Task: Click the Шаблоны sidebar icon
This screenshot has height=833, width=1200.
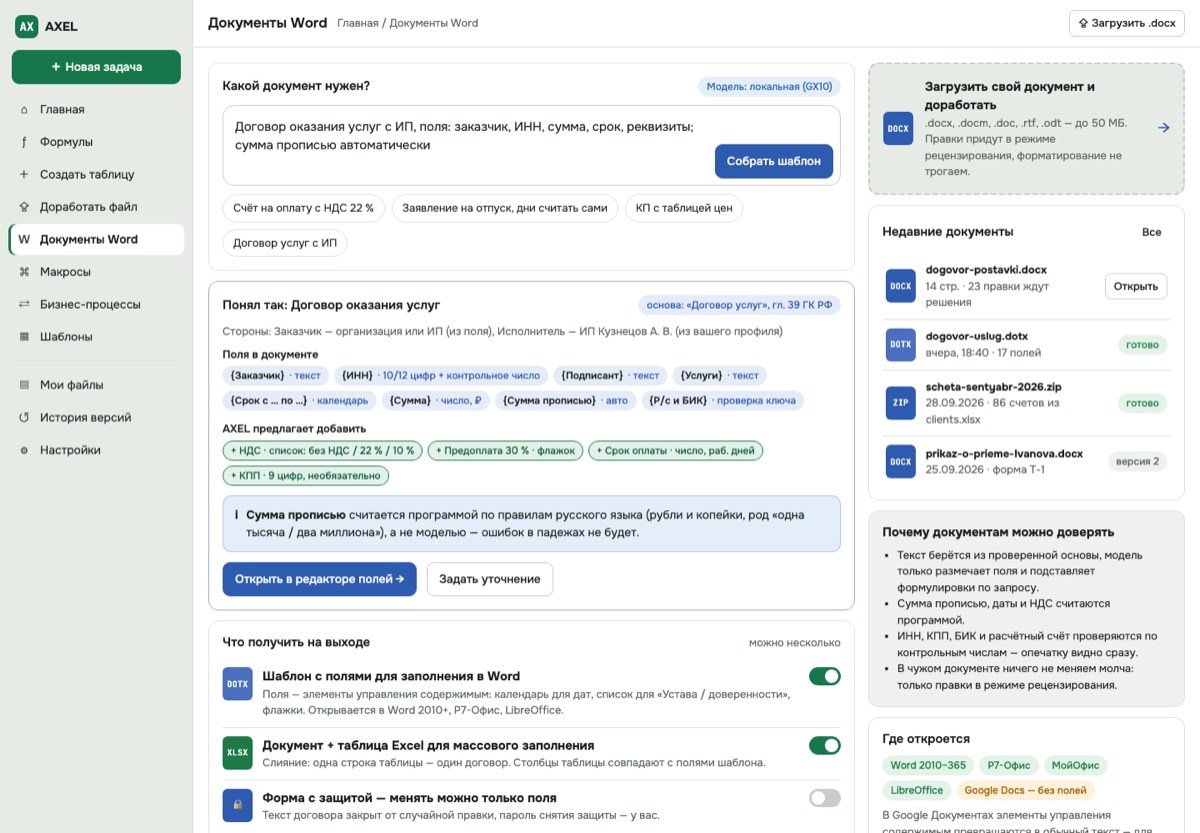Action: click(24, 337)
